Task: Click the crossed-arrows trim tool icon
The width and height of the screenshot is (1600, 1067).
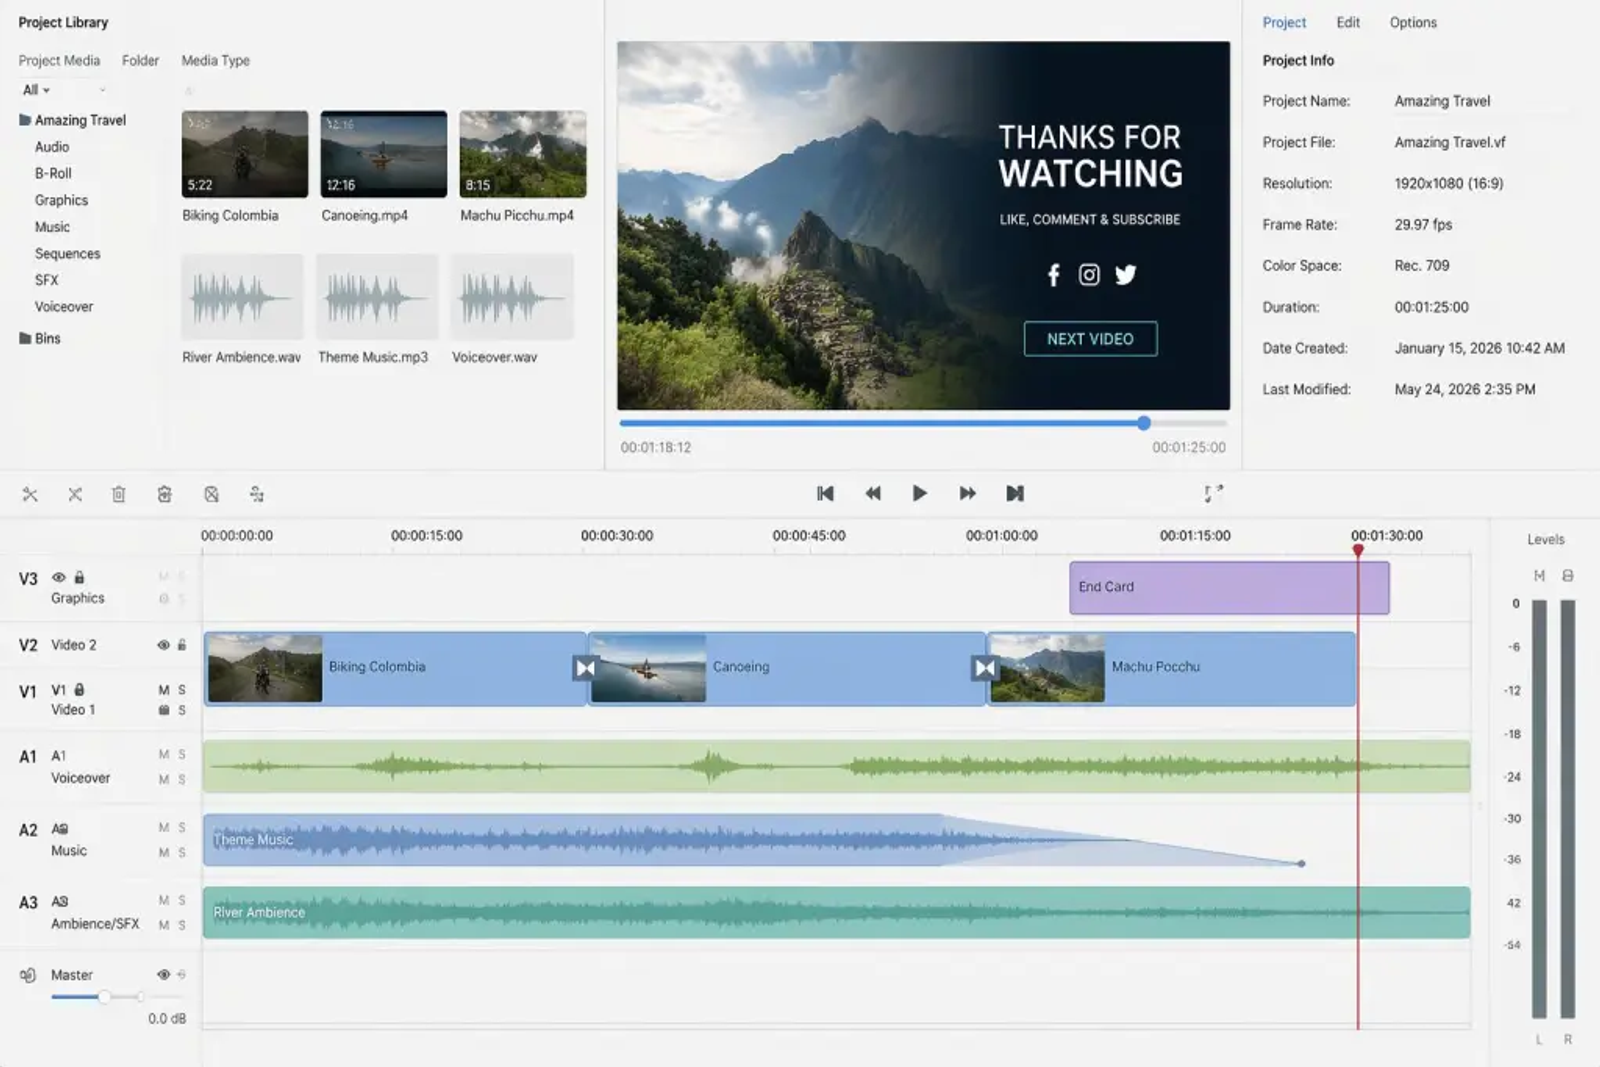Action: click(75, 494)
